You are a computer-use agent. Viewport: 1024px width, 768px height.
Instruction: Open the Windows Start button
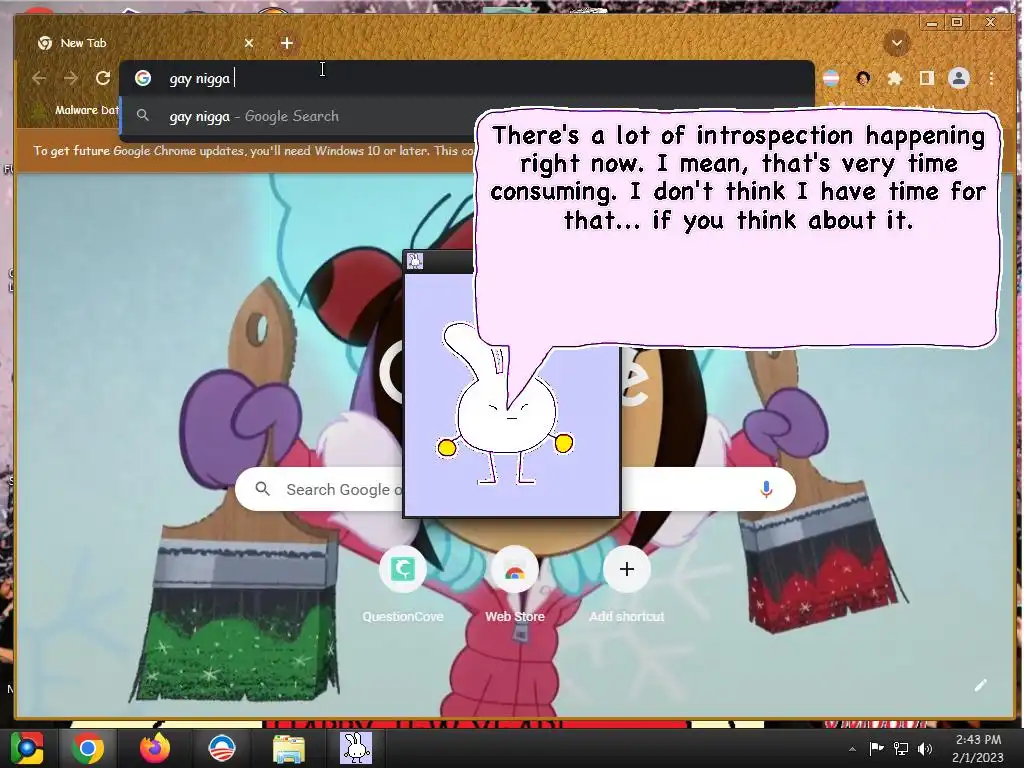click(x=26, y=748)
